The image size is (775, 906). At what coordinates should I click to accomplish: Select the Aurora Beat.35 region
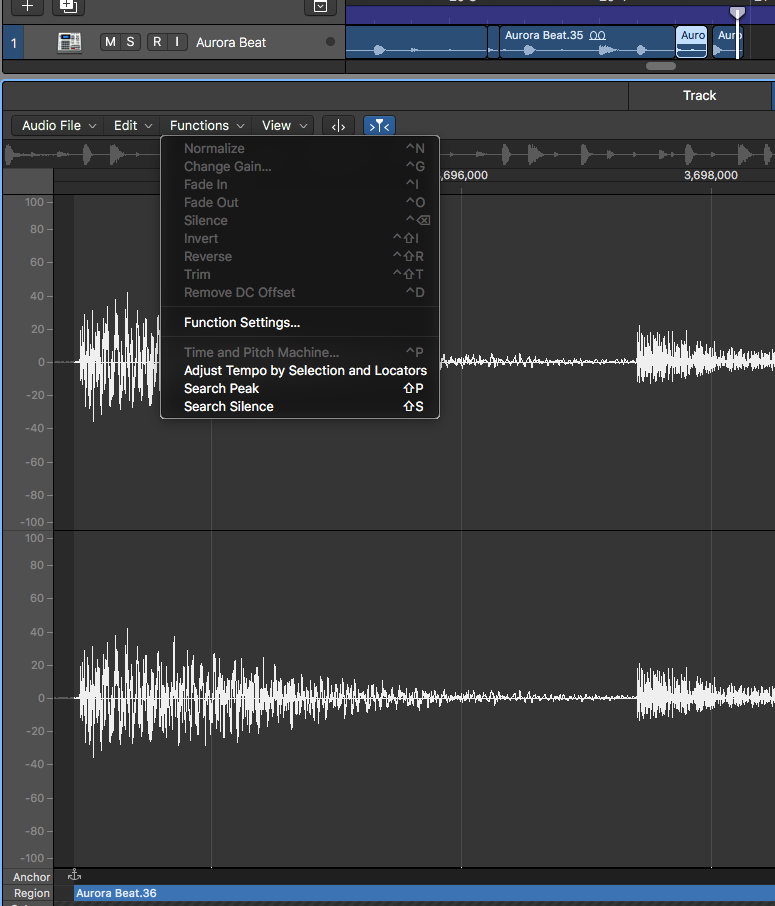coord(587,42)
